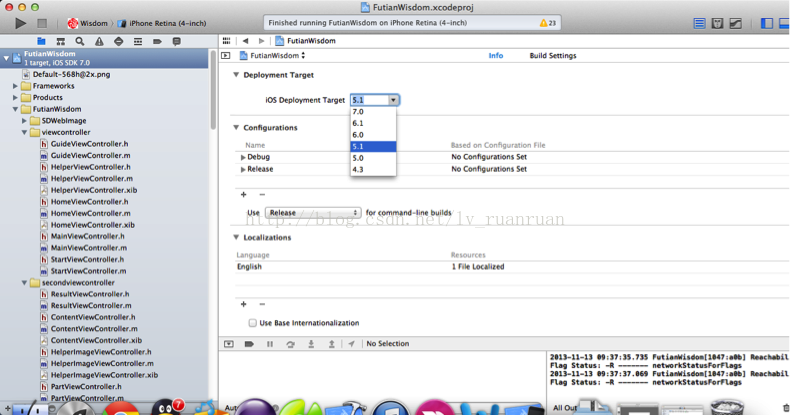790x416 pixels.
Task: Open the FutianWisdom project/target popup
Action: click(x=273, y=55)
